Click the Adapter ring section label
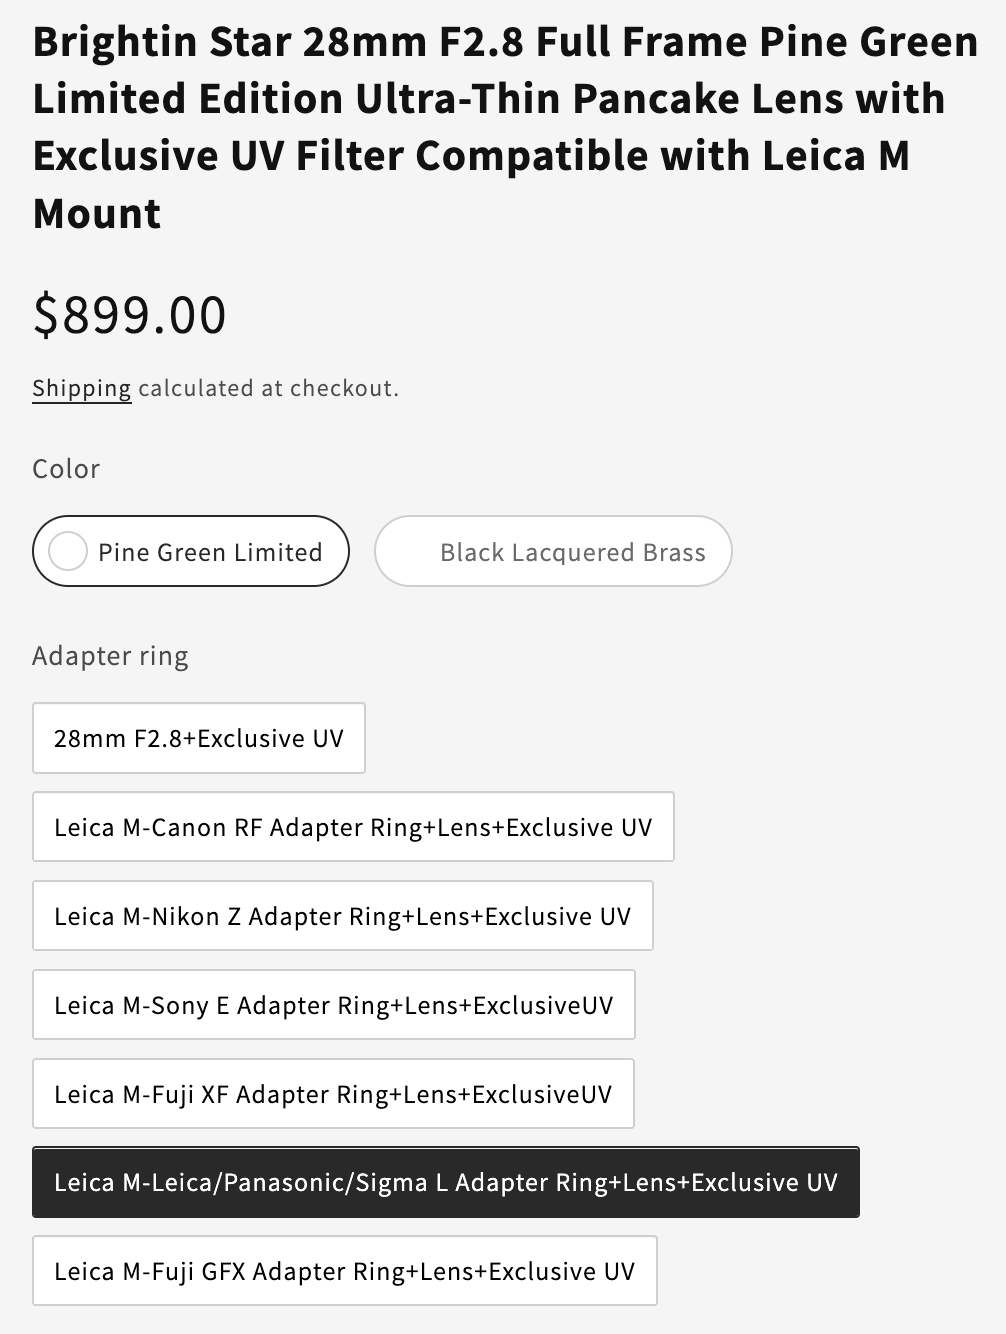The width and height of the screenshot is (1006, 1334). click(110, 656)
